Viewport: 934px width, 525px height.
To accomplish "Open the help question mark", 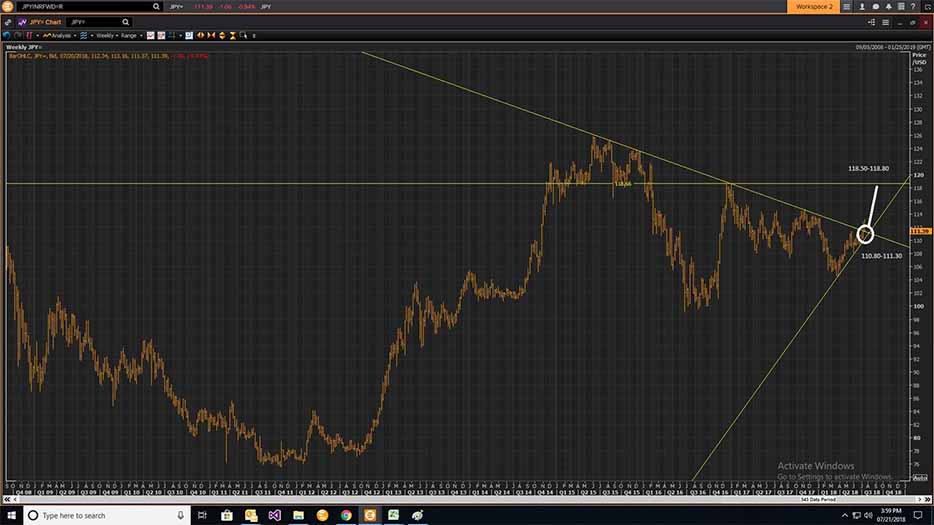I will 913,7.
